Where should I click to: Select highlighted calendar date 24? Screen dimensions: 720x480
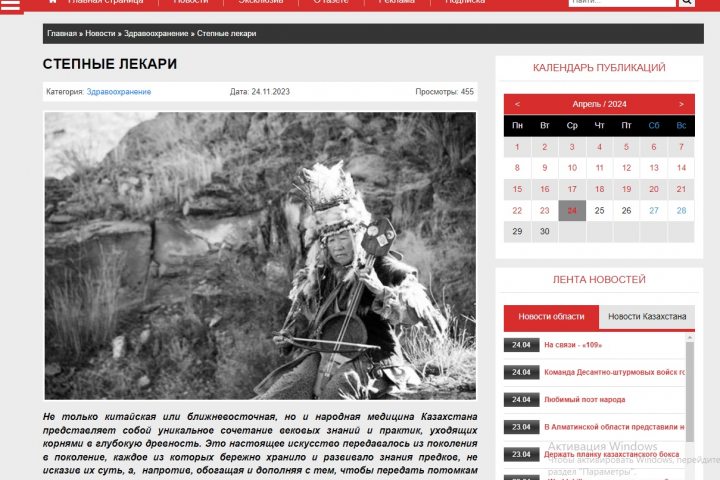click(x=572, y=210)
